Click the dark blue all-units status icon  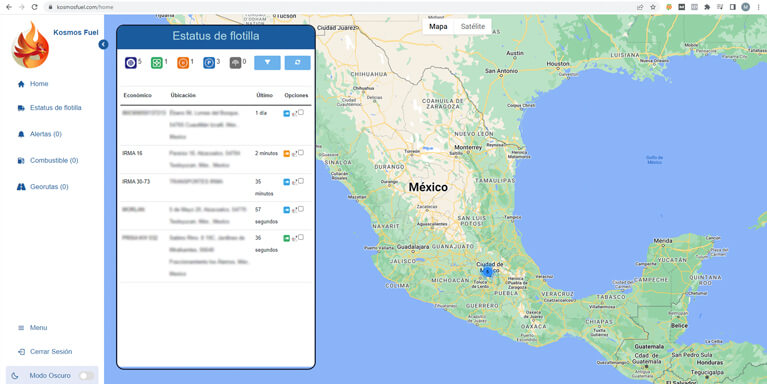click(x=131, y=63)
